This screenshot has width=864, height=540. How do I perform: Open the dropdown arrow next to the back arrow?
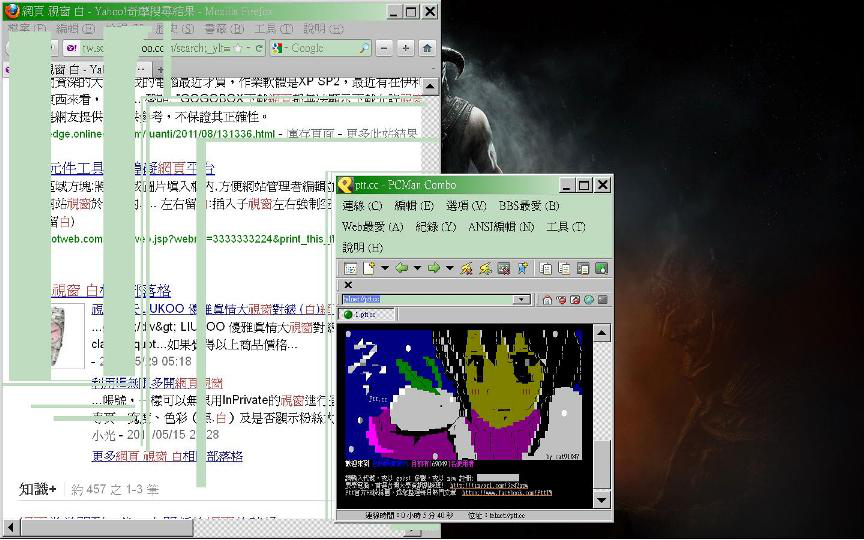(x=417, y=268)
